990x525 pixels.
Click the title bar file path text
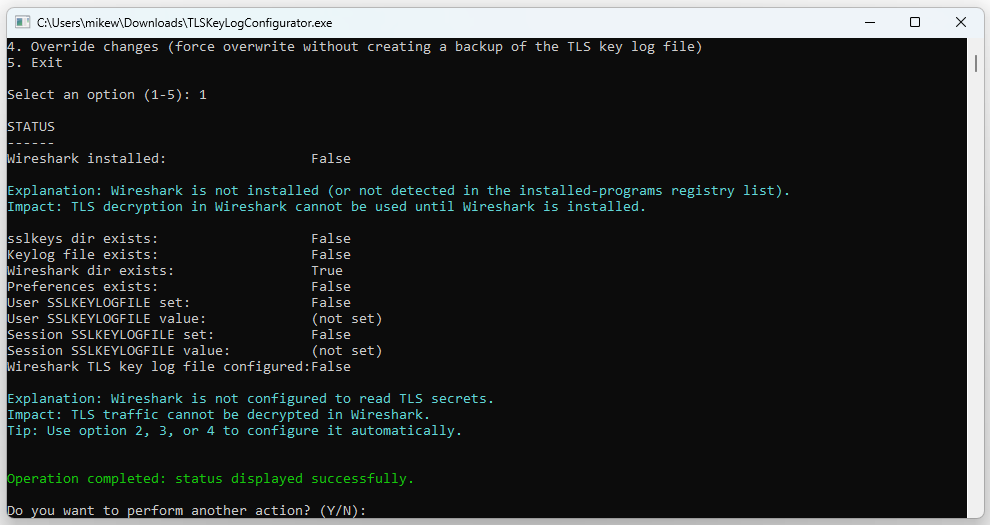(184, 22)
